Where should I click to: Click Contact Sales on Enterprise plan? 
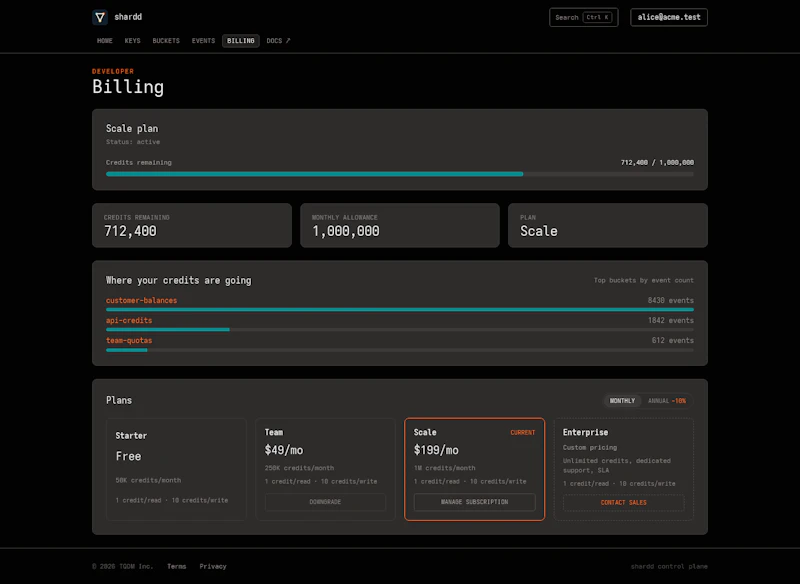pyautogui.click(x=623, y=502)
